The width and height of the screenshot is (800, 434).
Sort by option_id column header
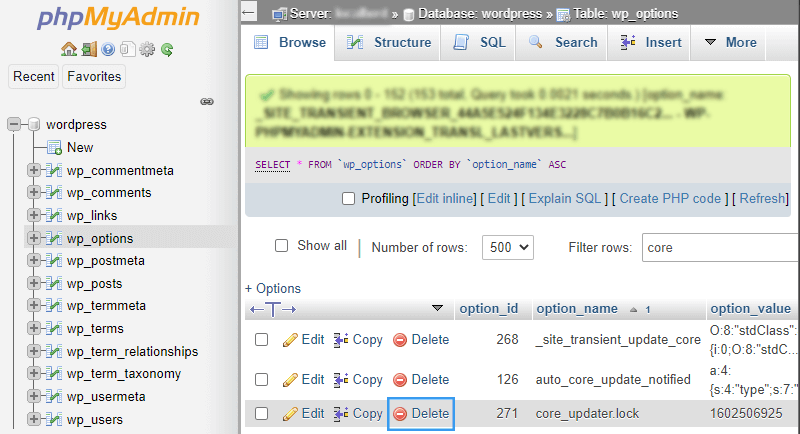(488, 309)
